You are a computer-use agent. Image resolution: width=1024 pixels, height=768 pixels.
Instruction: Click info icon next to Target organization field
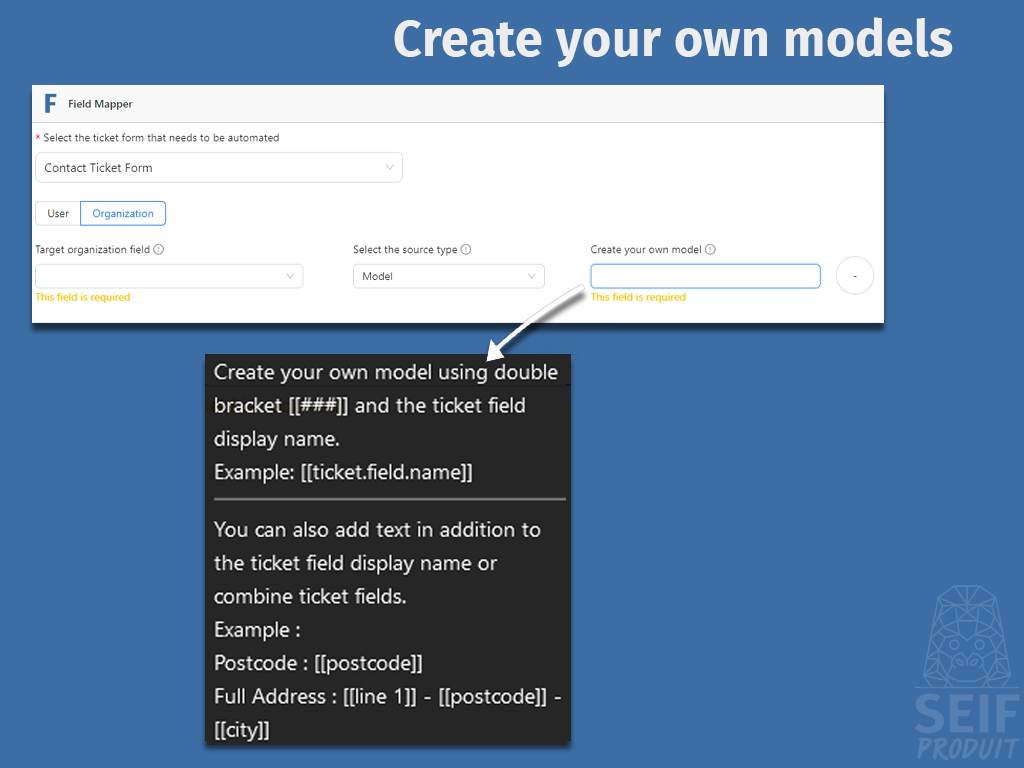click(x=159, y=249)
